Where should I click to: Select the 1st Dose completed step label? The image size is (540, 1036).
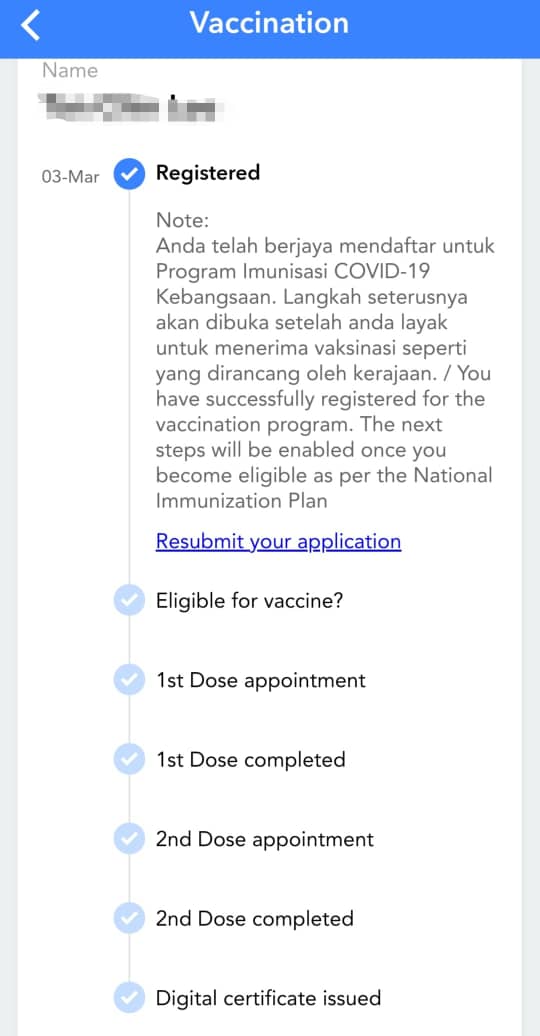251,759
